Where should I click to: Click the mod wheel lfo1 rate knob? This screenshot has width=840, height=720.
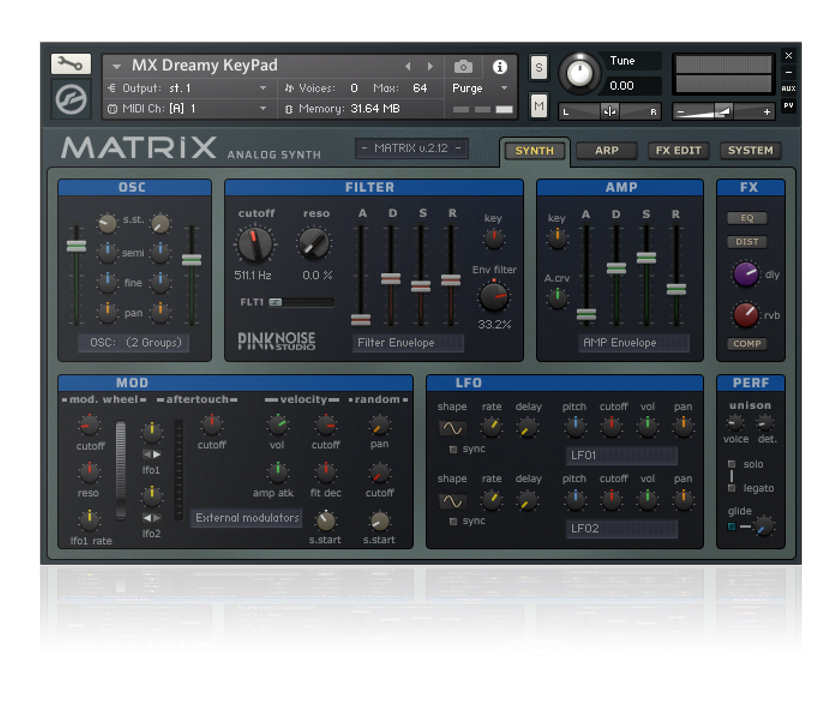click(x=89, y=519)
